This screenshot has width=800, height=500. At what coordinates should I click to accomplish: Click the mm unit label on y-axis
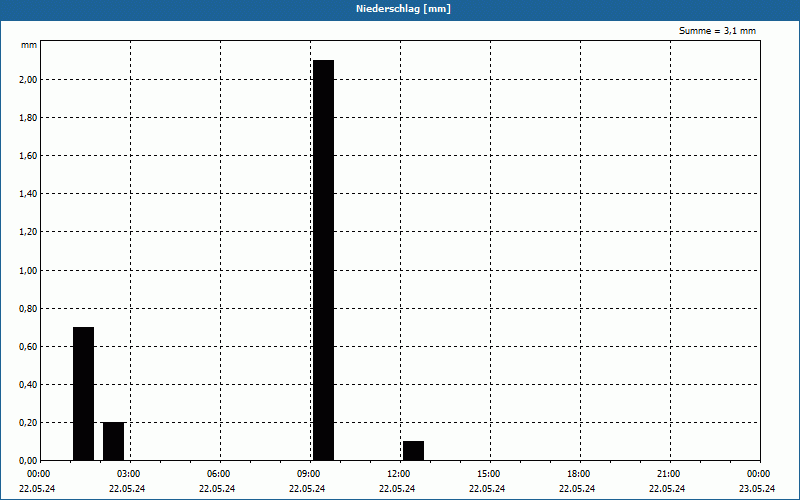tap(29, 45)
